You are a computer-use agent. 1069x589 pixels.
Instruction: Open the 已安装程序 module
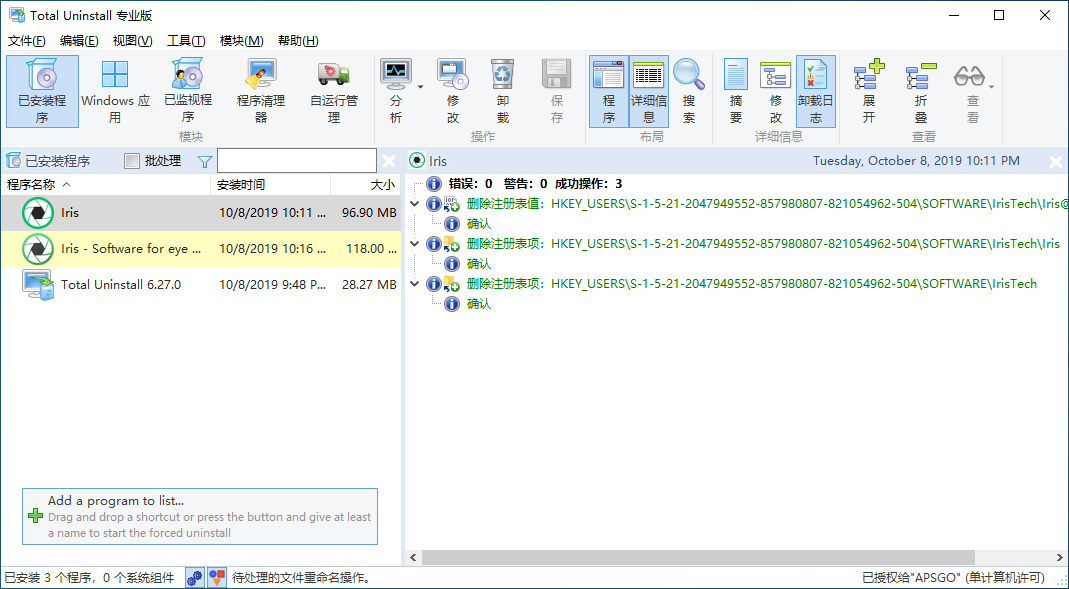(42, 92)
